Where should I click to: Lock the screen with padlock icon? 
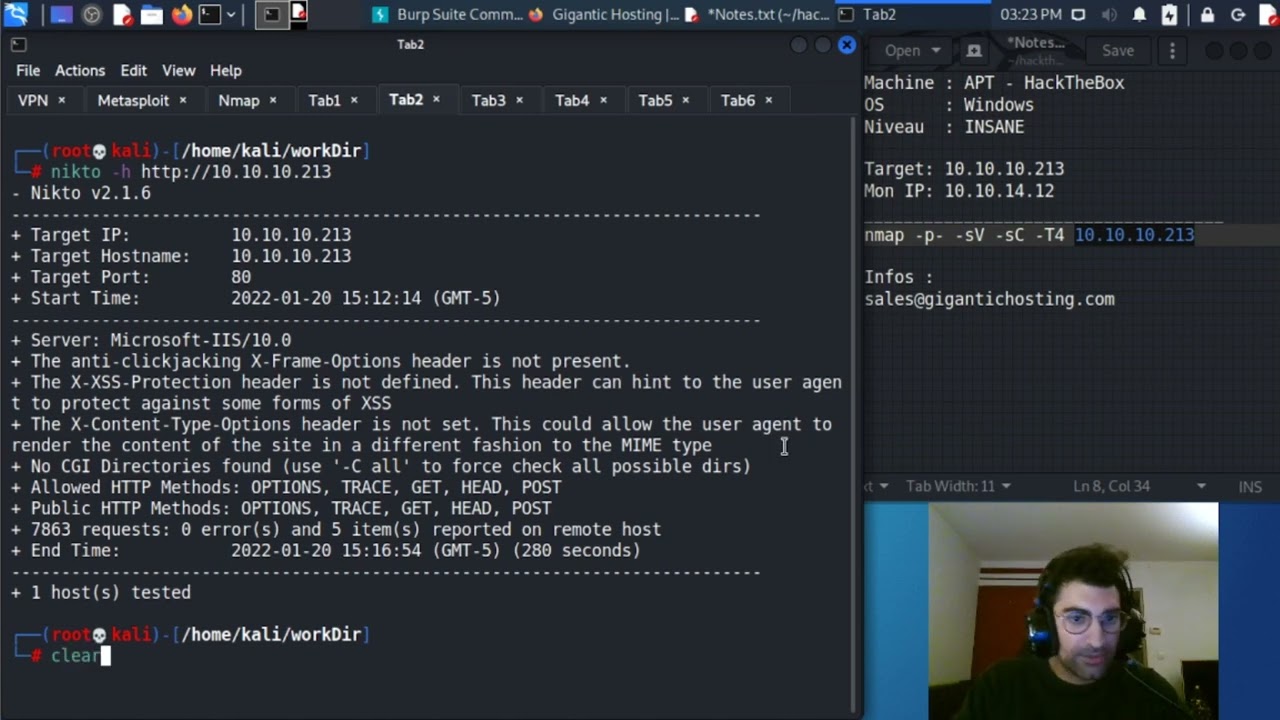[x=1207, y=15]
